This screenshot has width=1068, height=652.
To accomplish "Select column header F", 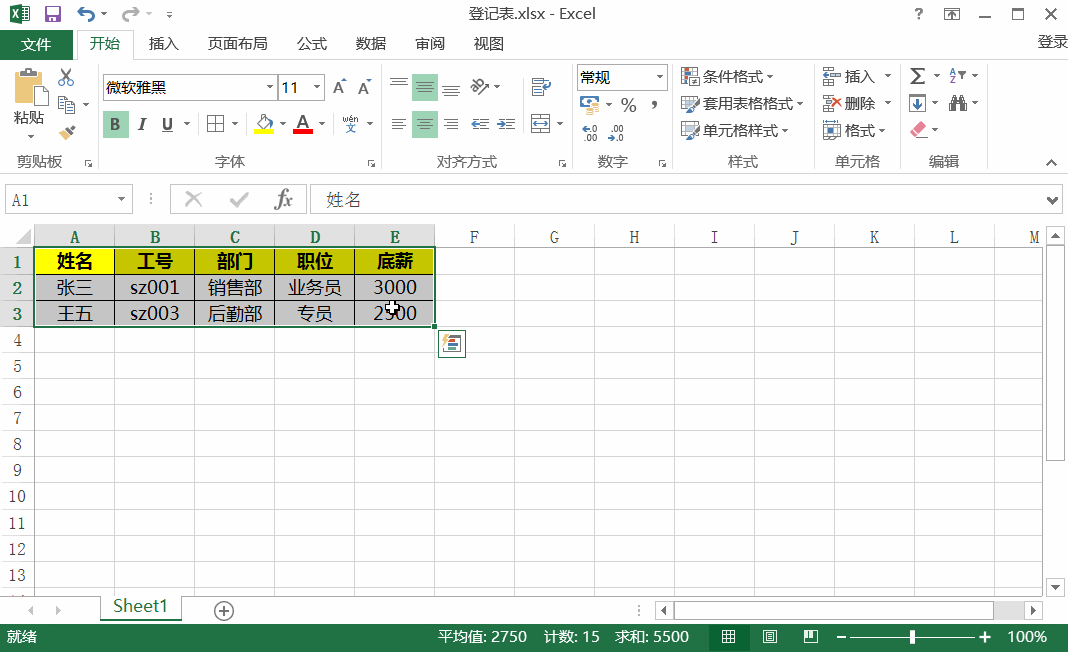I will coord(474,237).
